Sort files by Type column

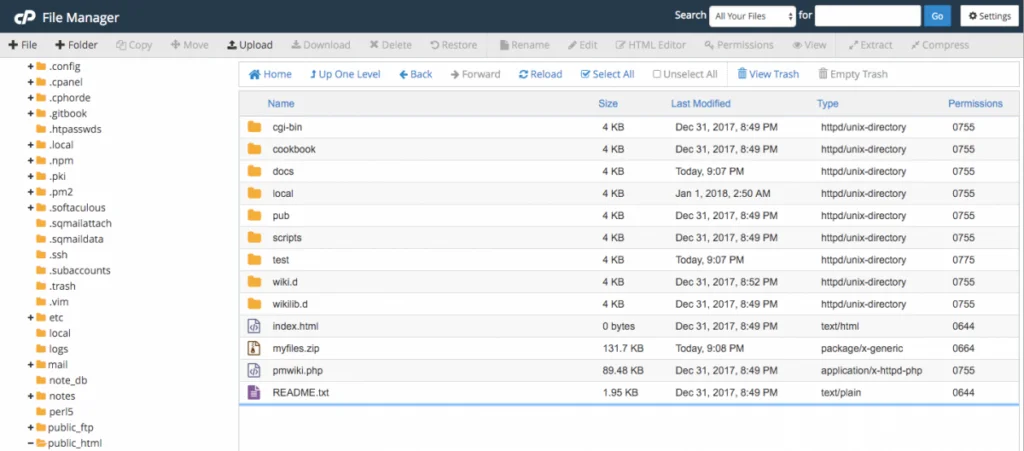827,103
